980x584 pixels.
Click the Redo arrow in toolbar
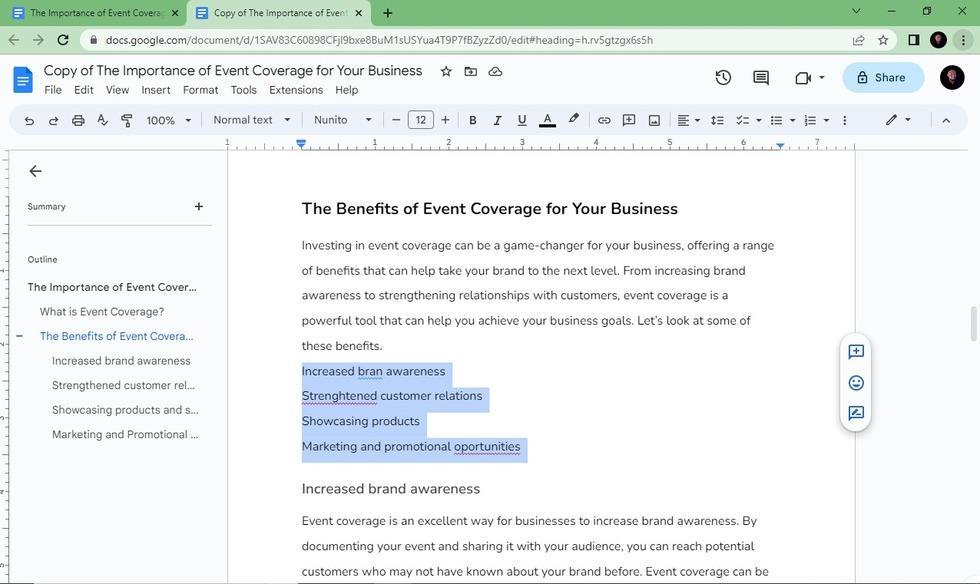(54, 120)
